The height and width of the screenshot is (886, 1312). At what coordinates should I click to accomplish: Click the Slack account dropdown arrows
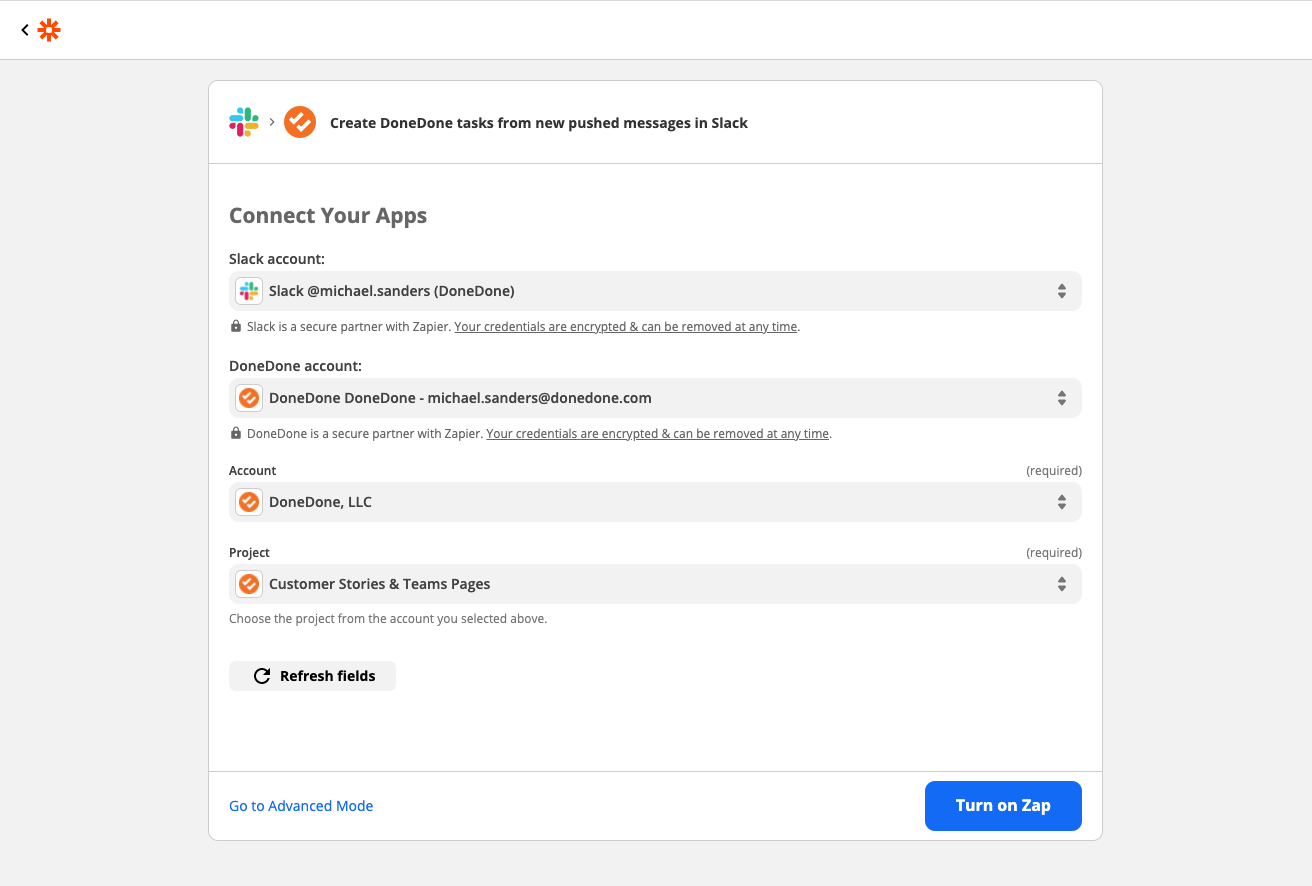[1062, 291]
